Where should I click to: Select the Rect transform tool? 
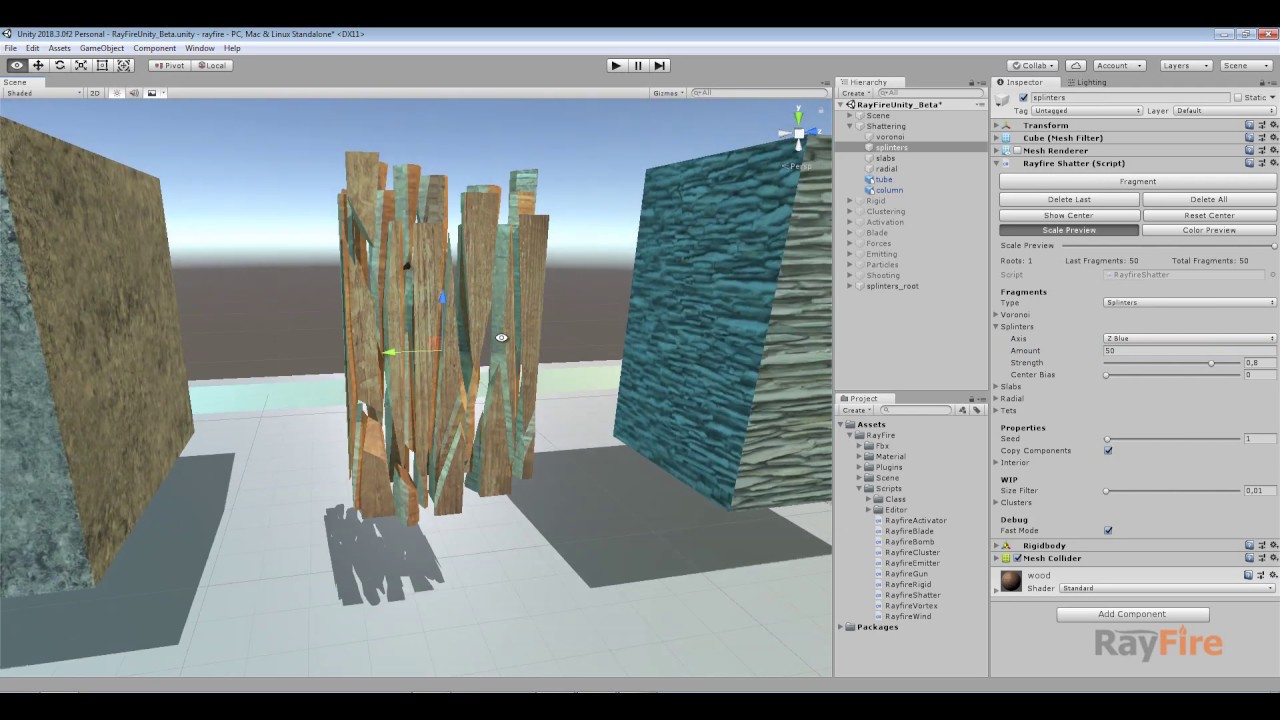(x=102, y=65)
